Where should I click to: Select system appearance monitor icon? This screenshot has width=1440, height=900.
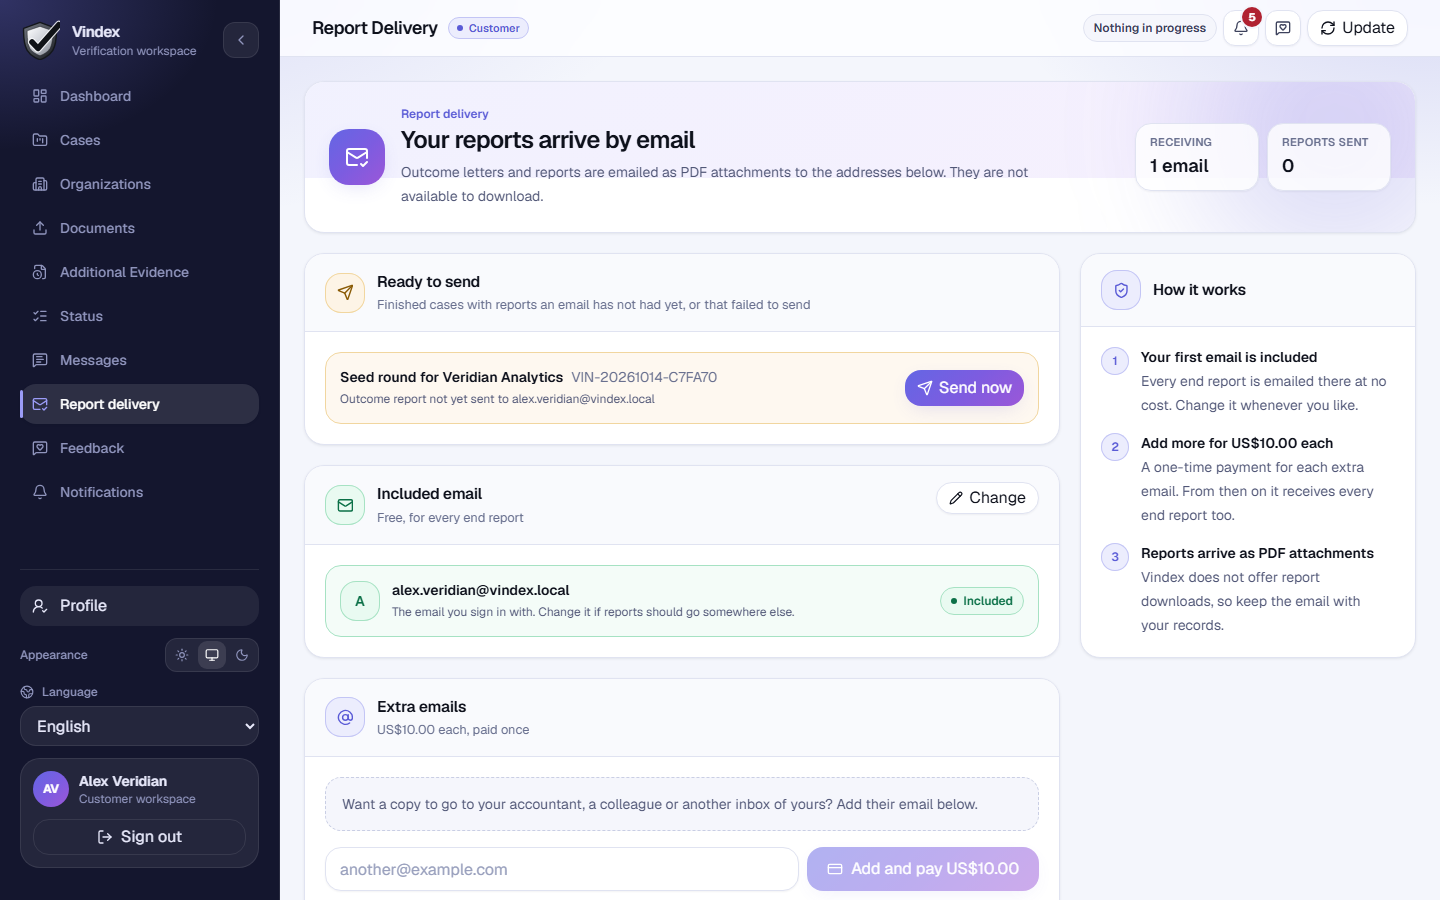[212, 655]
